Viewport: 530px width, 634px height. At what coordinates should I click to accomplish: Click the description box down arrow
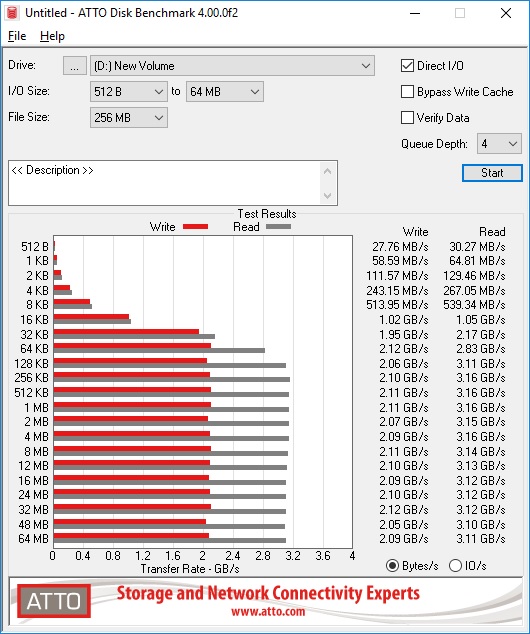(x=327, y=196)
